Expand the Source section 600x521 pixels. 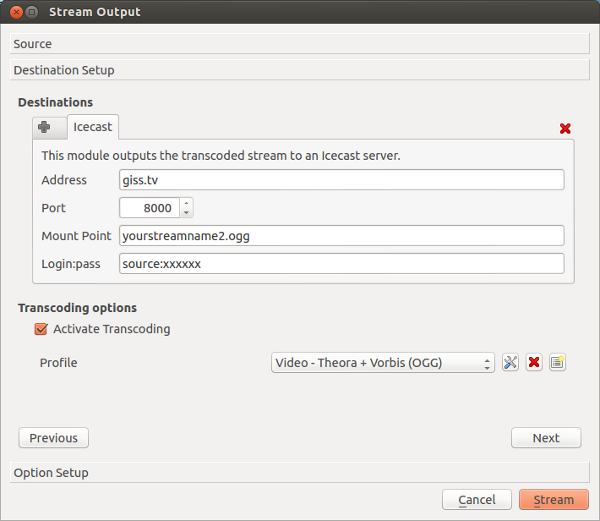300,44
